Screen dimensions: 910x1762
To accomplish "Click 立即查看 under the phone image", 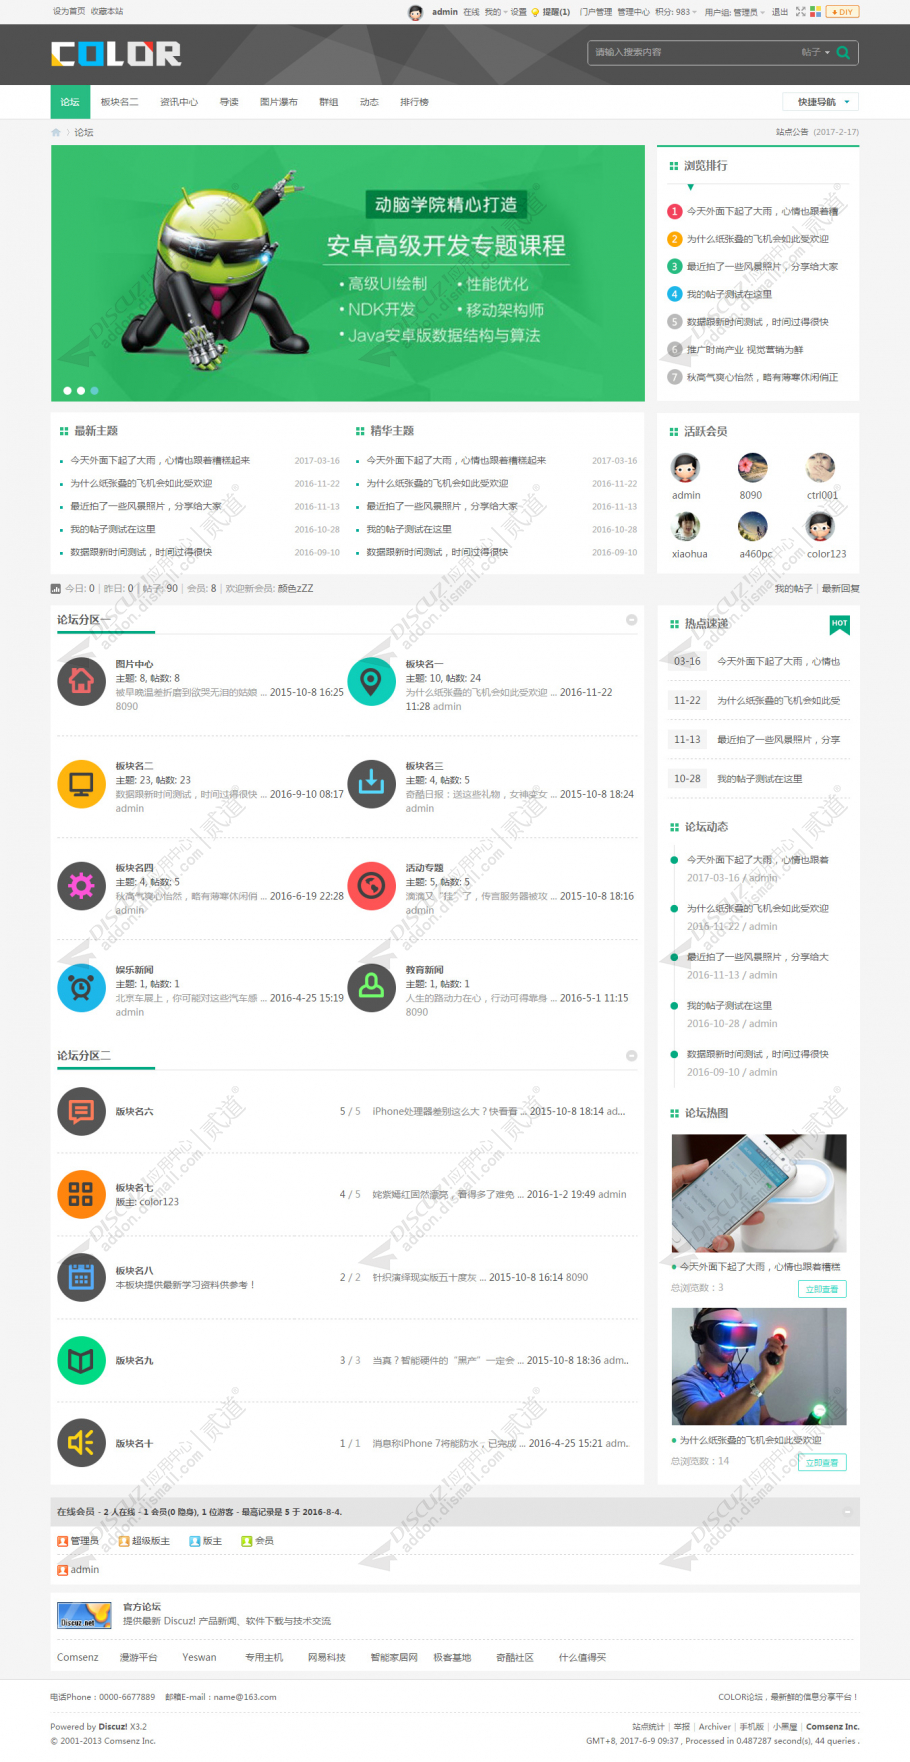I will 822,1289.
